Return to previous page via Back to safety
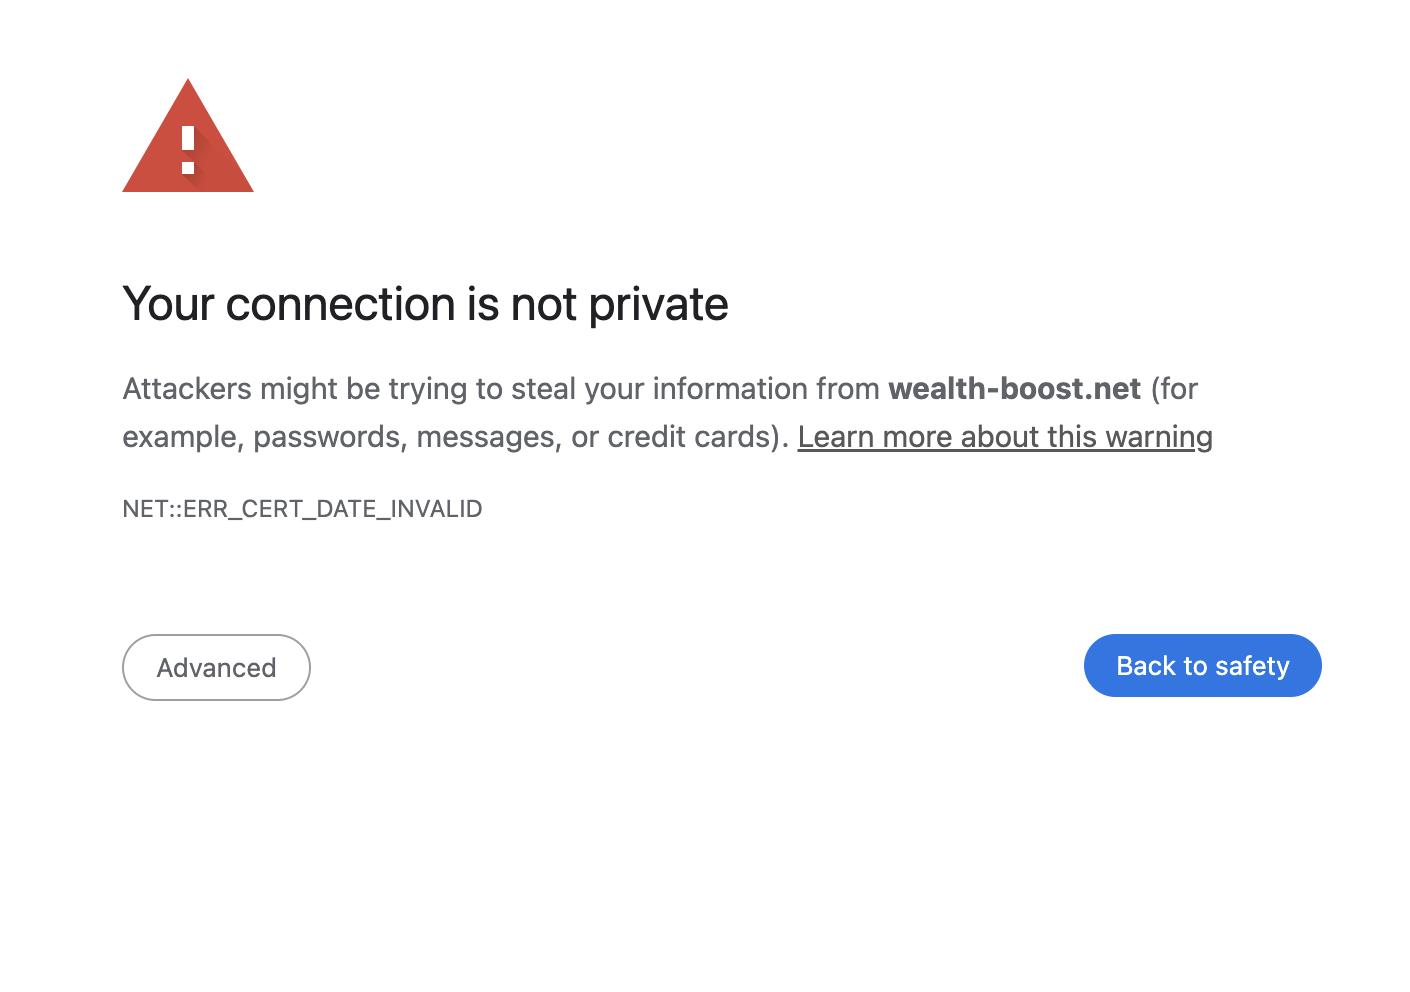This screenshot has height=992, width=1410. point(1202,665)
